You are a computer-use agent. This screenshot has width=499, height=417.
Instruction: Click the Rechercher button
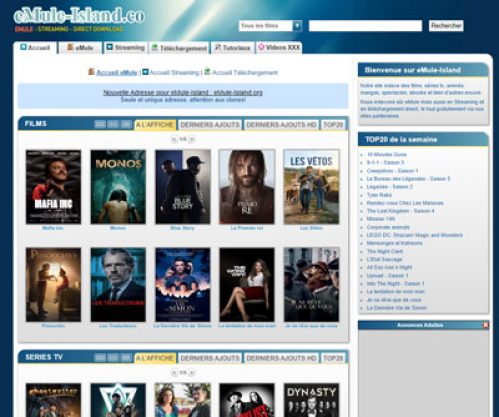446,26
